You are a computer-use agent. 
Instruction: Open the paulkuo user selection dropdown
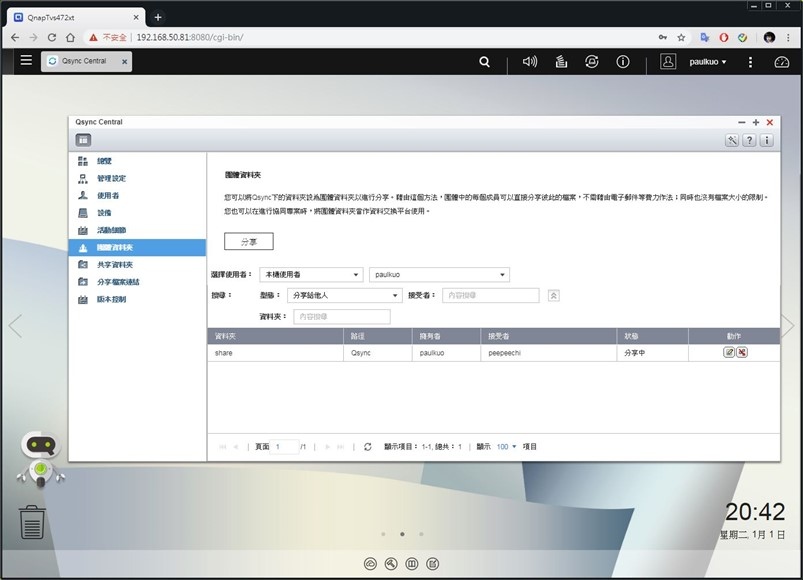tap(439, 274)
